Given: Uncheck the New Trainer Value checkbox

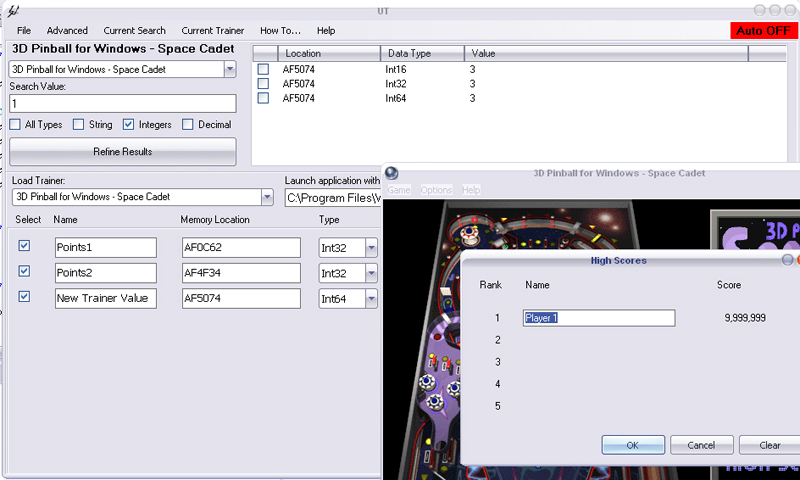Looking at the screenshot, I should point(24,296).
